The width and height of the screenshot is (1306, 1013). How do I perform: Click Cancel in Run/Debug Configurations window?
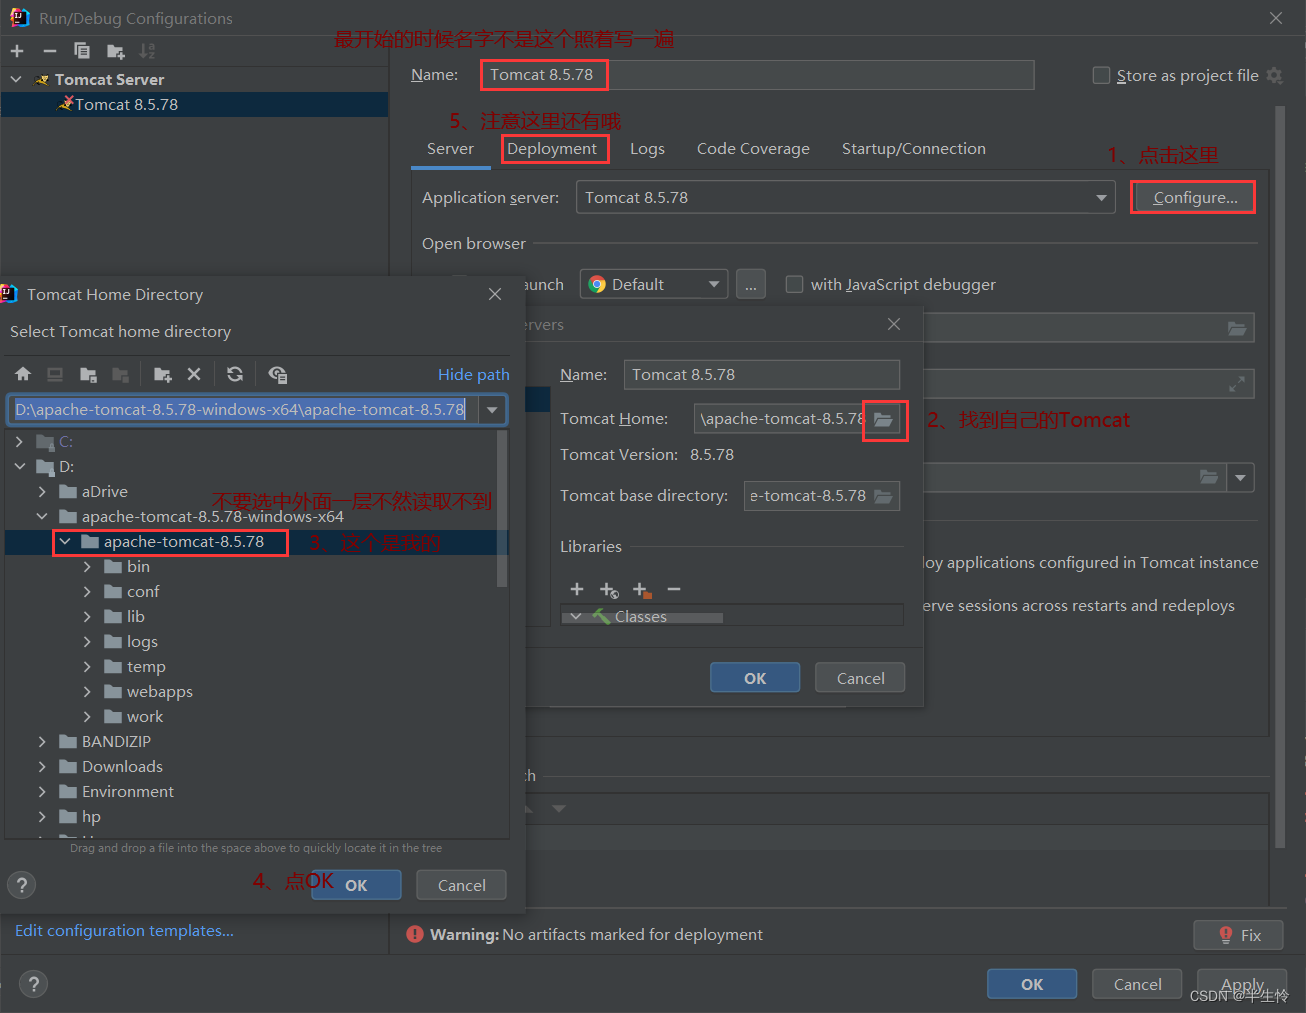[1137, 984]
